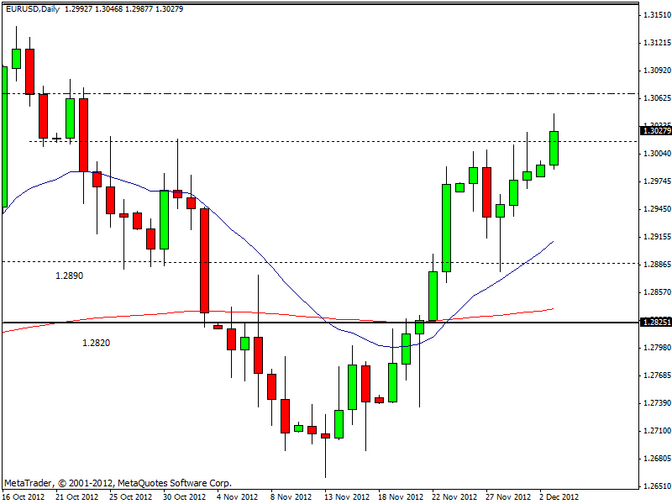Click the 1.28251 price marker on axis

[x=655, y=323]
